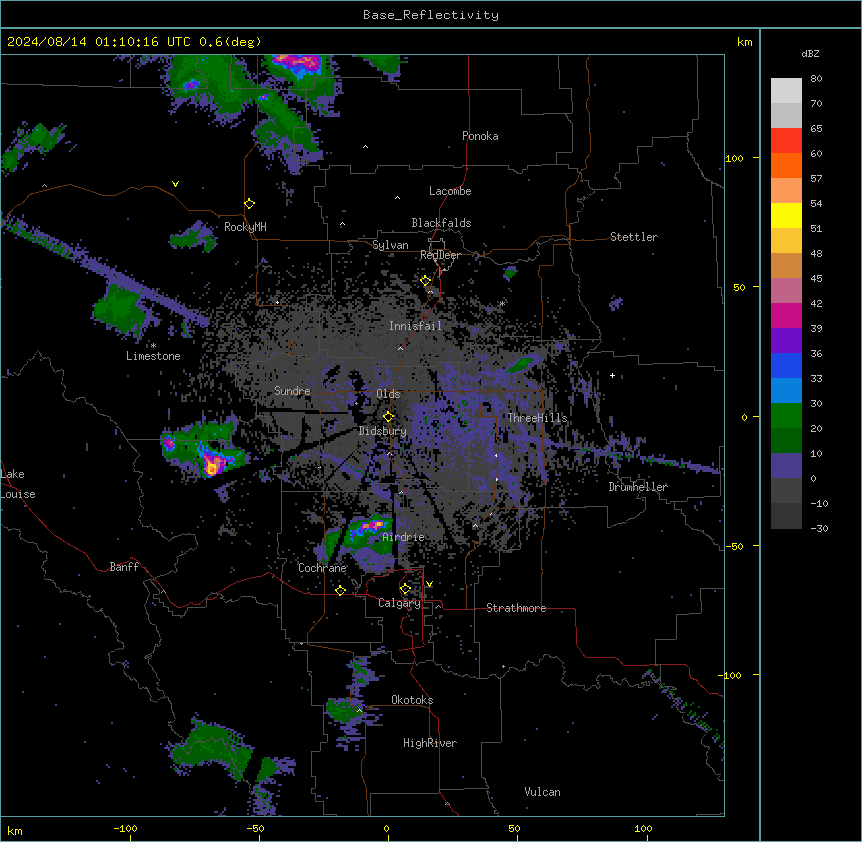Viewport: 862px width, 842px height.
Task: Click the yellow diamond marker beside RockyMH
Action: point(250,204)
